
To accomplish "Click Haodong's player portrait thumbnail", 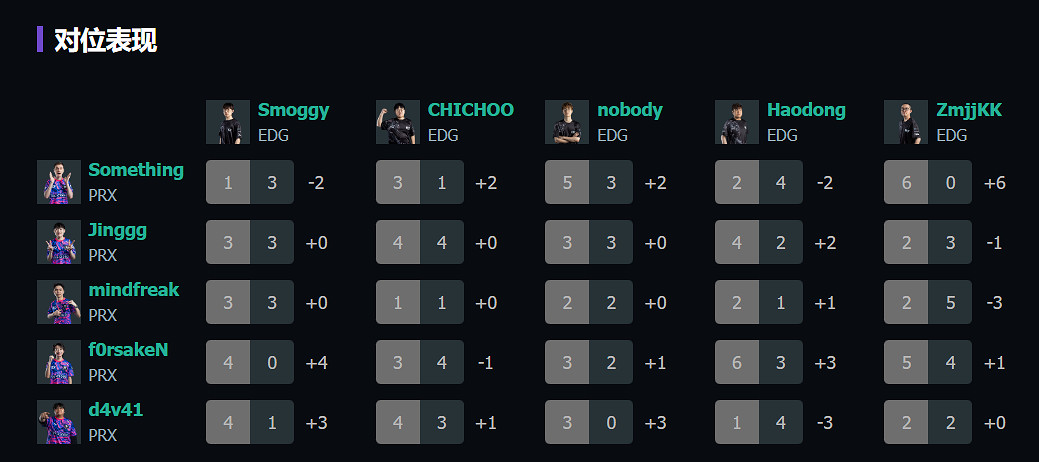I will (737, 122).
